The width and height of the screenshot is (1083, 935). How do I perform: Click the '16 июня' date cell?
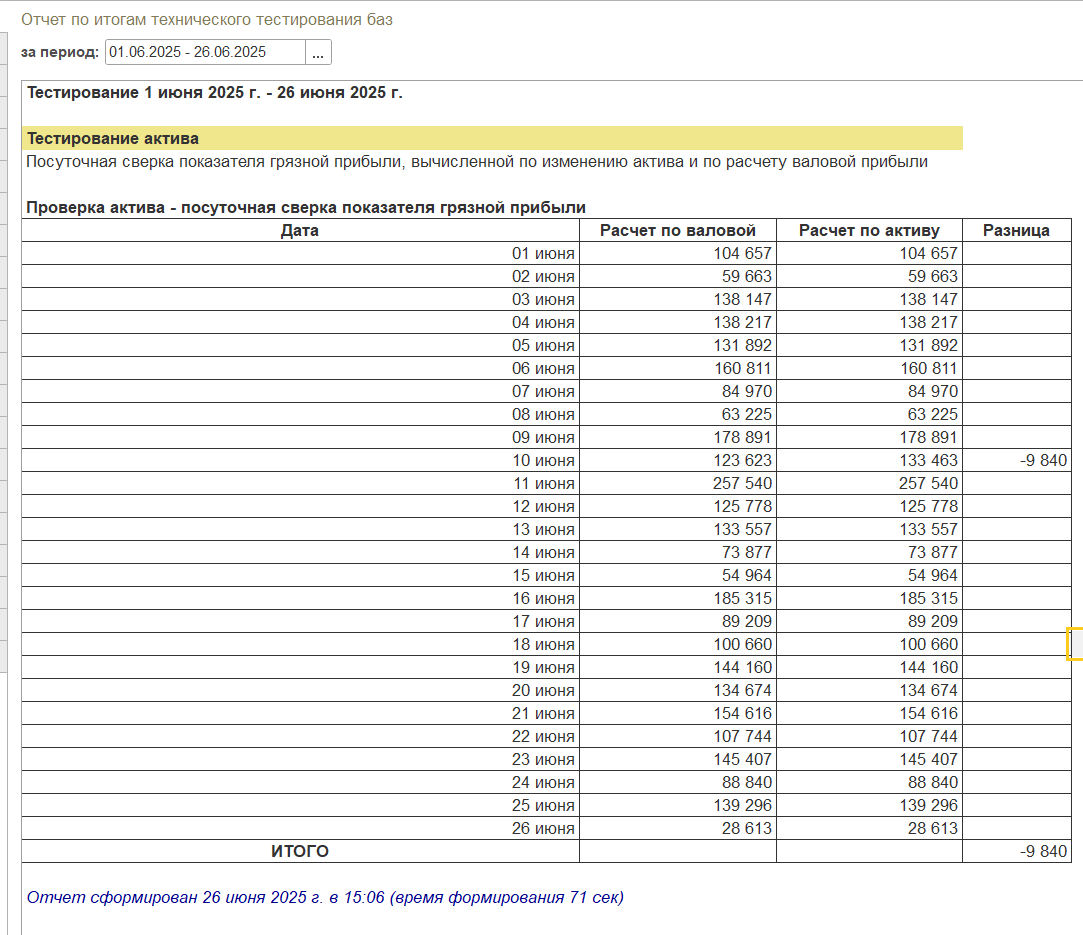pyautogui.click(x=300, y=599)
